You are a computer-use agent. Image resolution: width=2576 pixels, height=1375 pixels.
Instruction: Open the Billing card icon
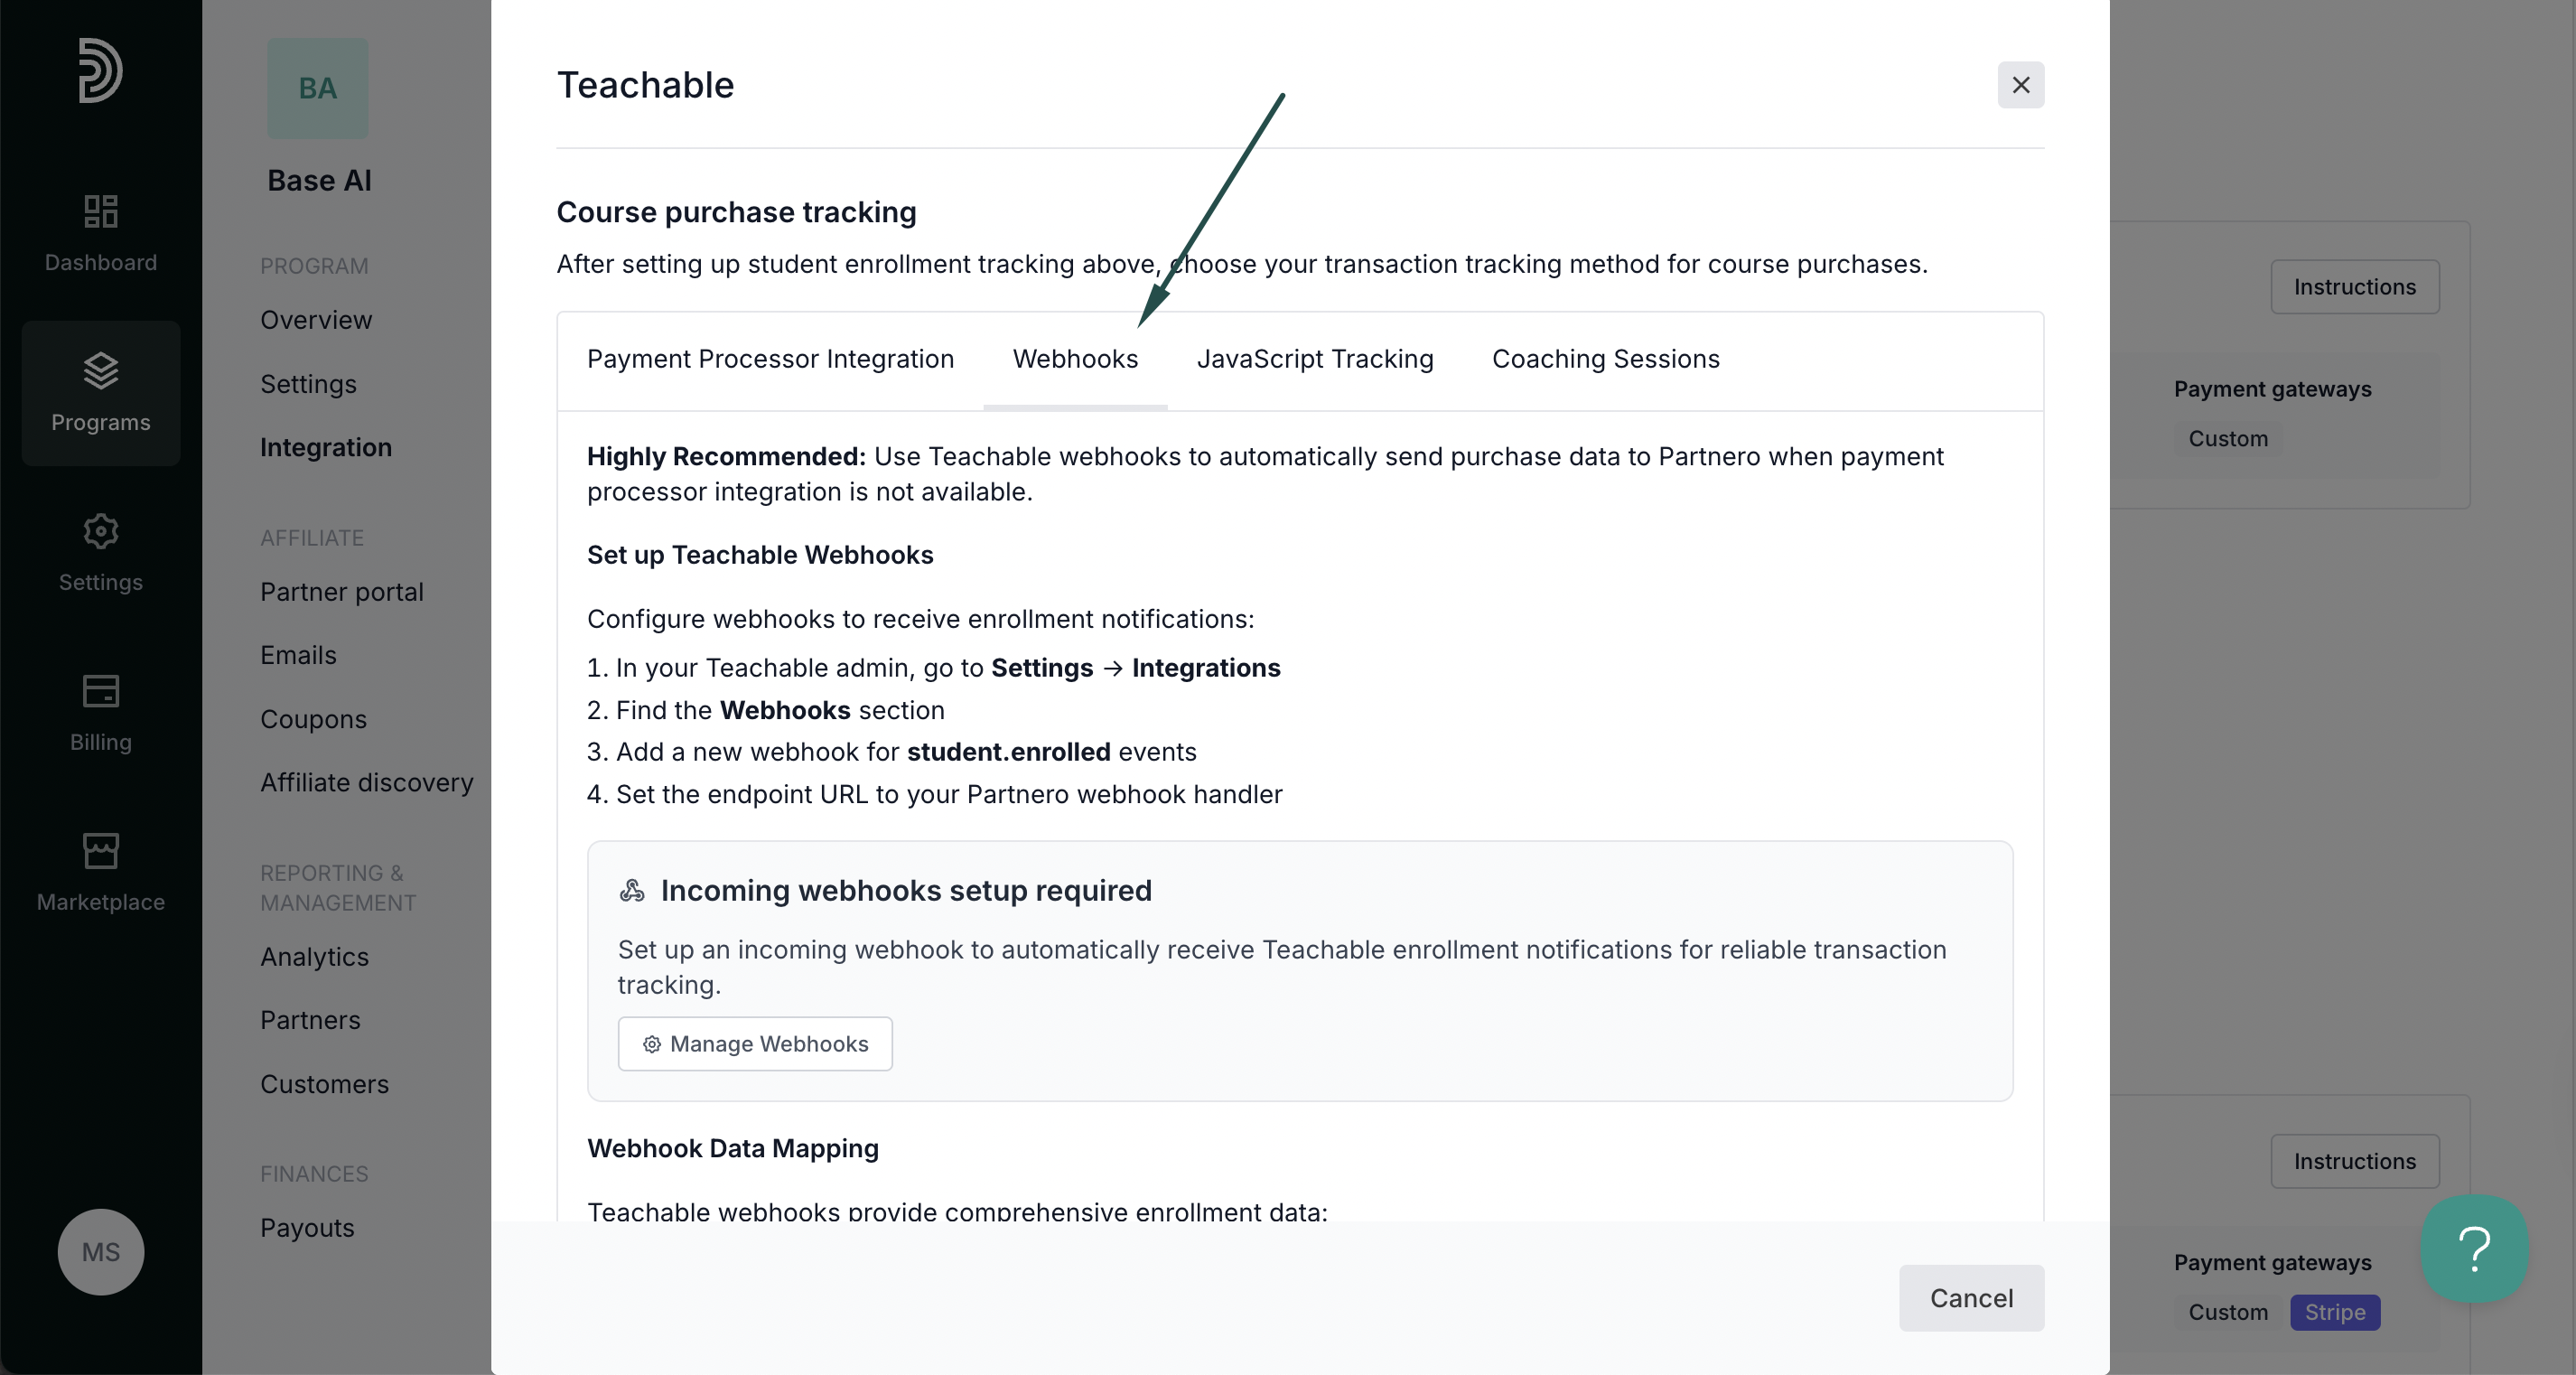tap(101, 691)
